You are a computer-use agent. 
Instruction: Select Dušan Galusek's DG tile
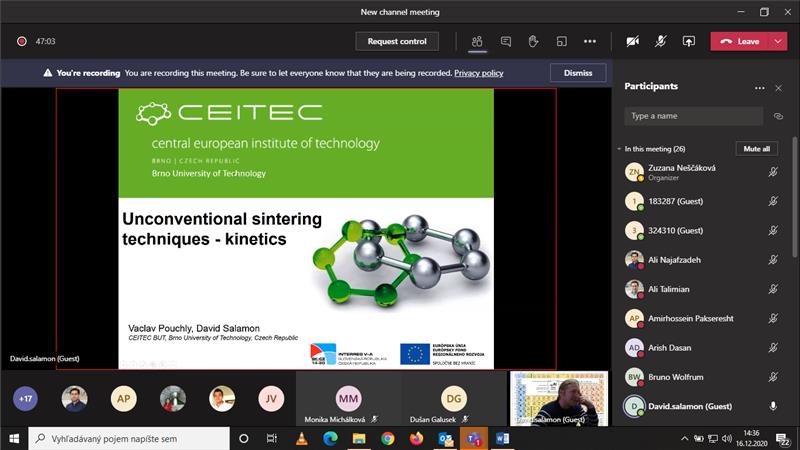point(454,398)
